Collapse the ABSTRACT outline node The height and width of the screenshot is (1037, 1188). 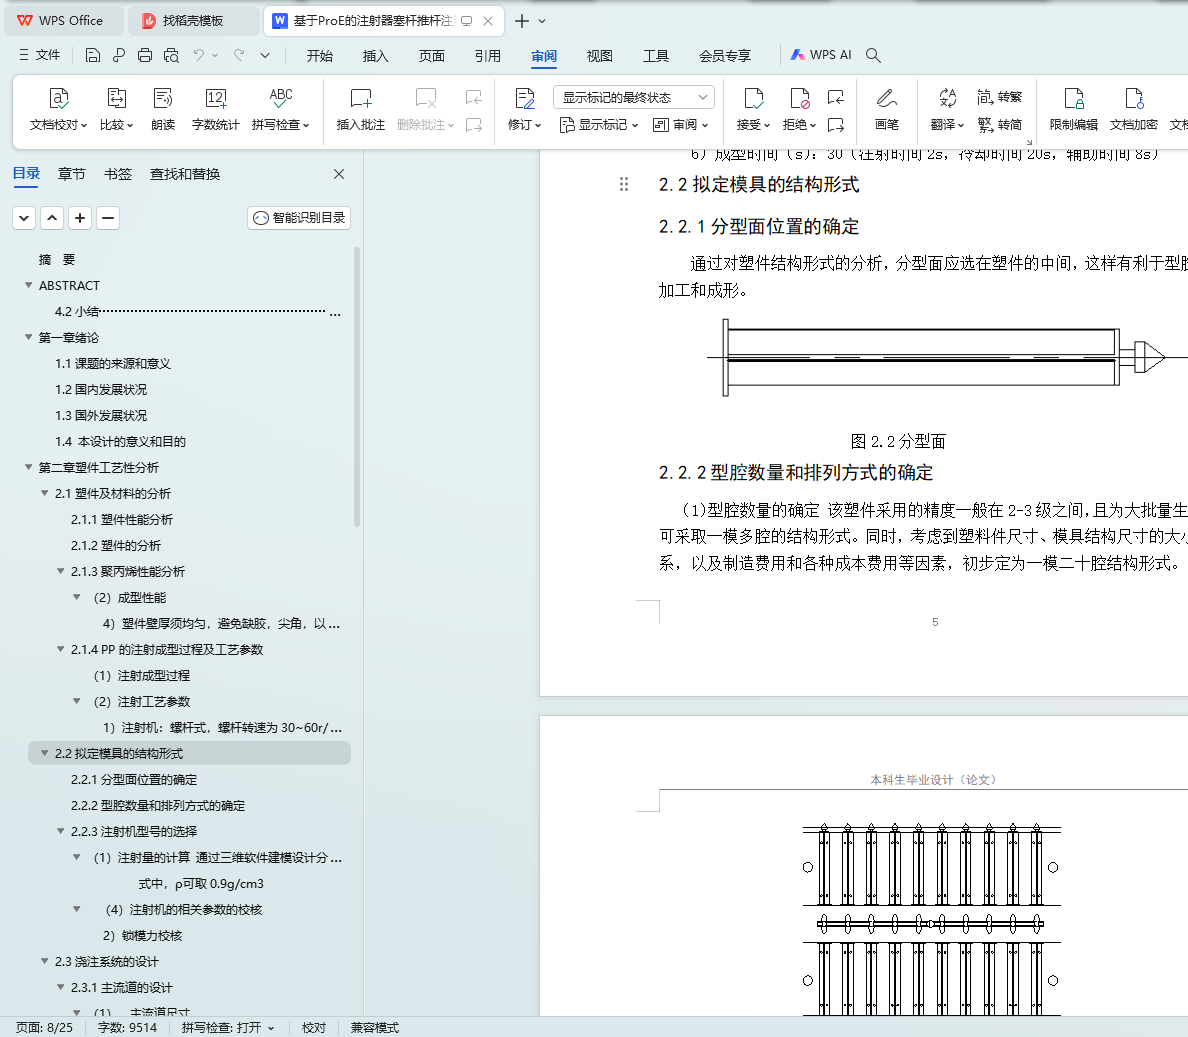click(x=29, y=285)
